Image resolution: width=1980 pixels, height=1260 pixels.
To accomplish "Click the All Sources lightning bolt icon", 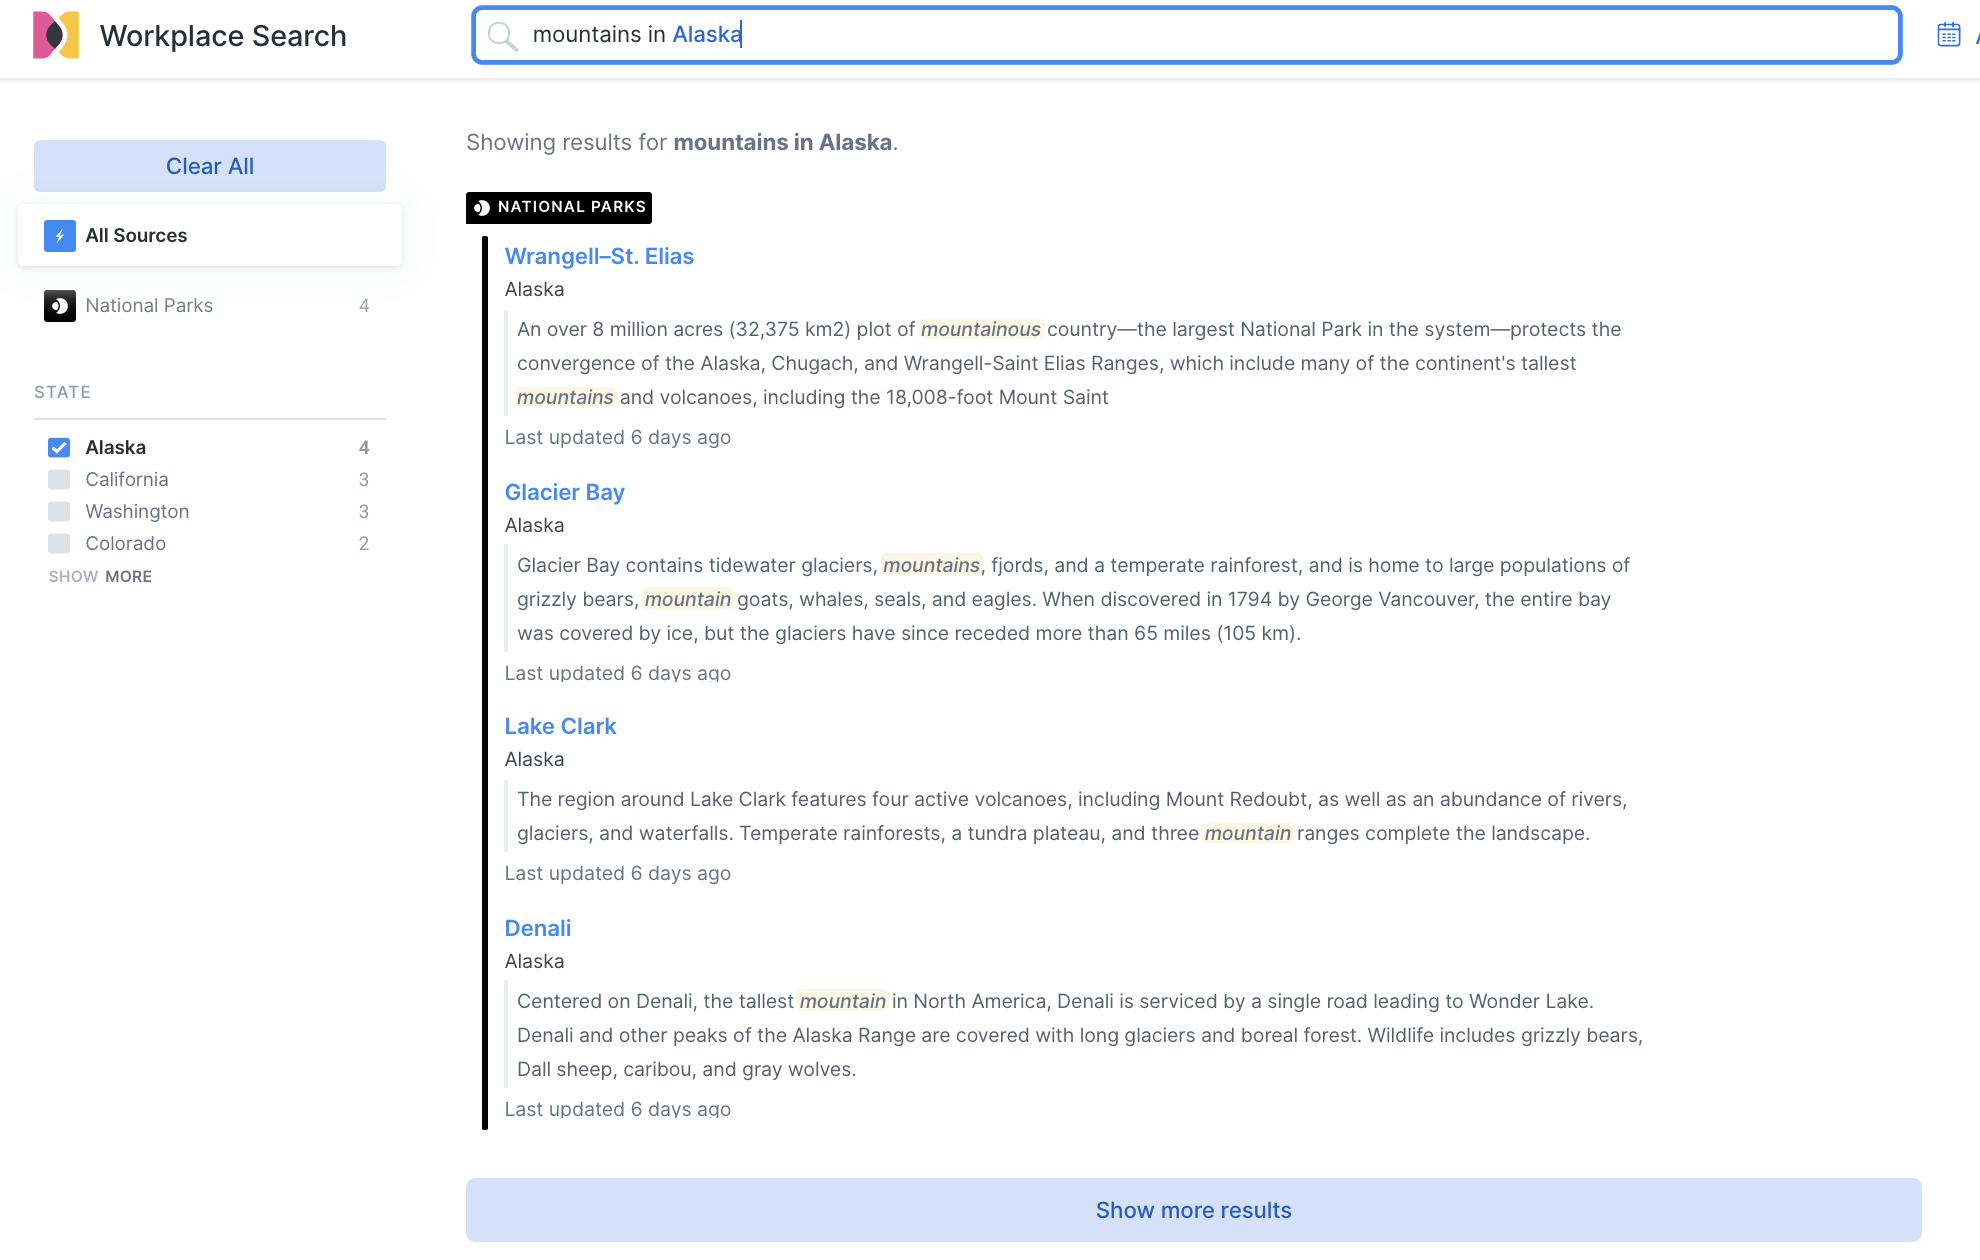I will (x=60, y=236).
